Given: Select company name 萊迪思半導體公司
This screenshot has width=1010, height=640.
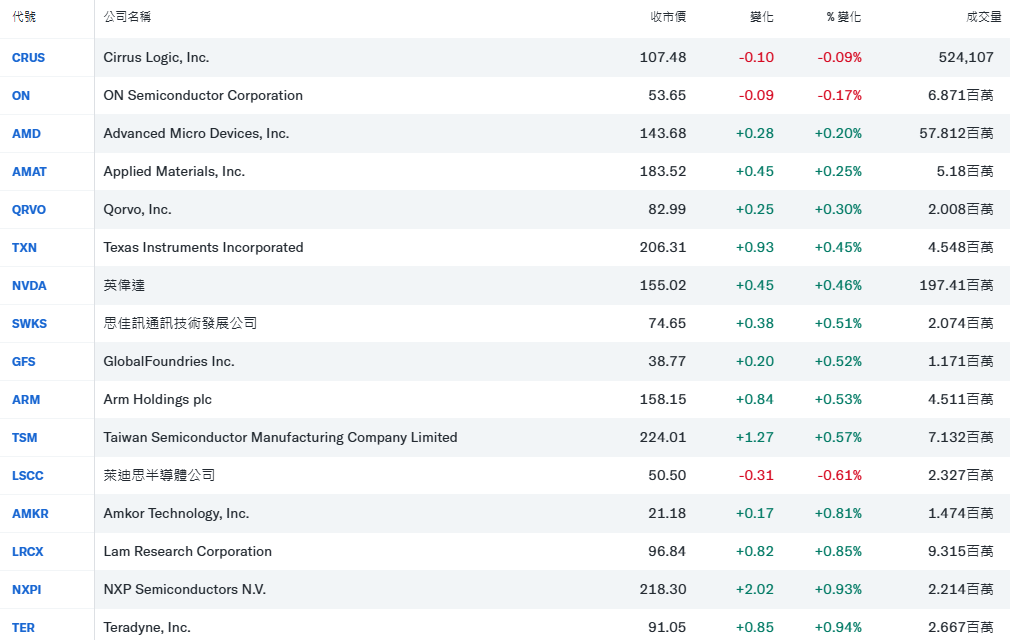Looking at the screenshot, I should click(159, 475).
